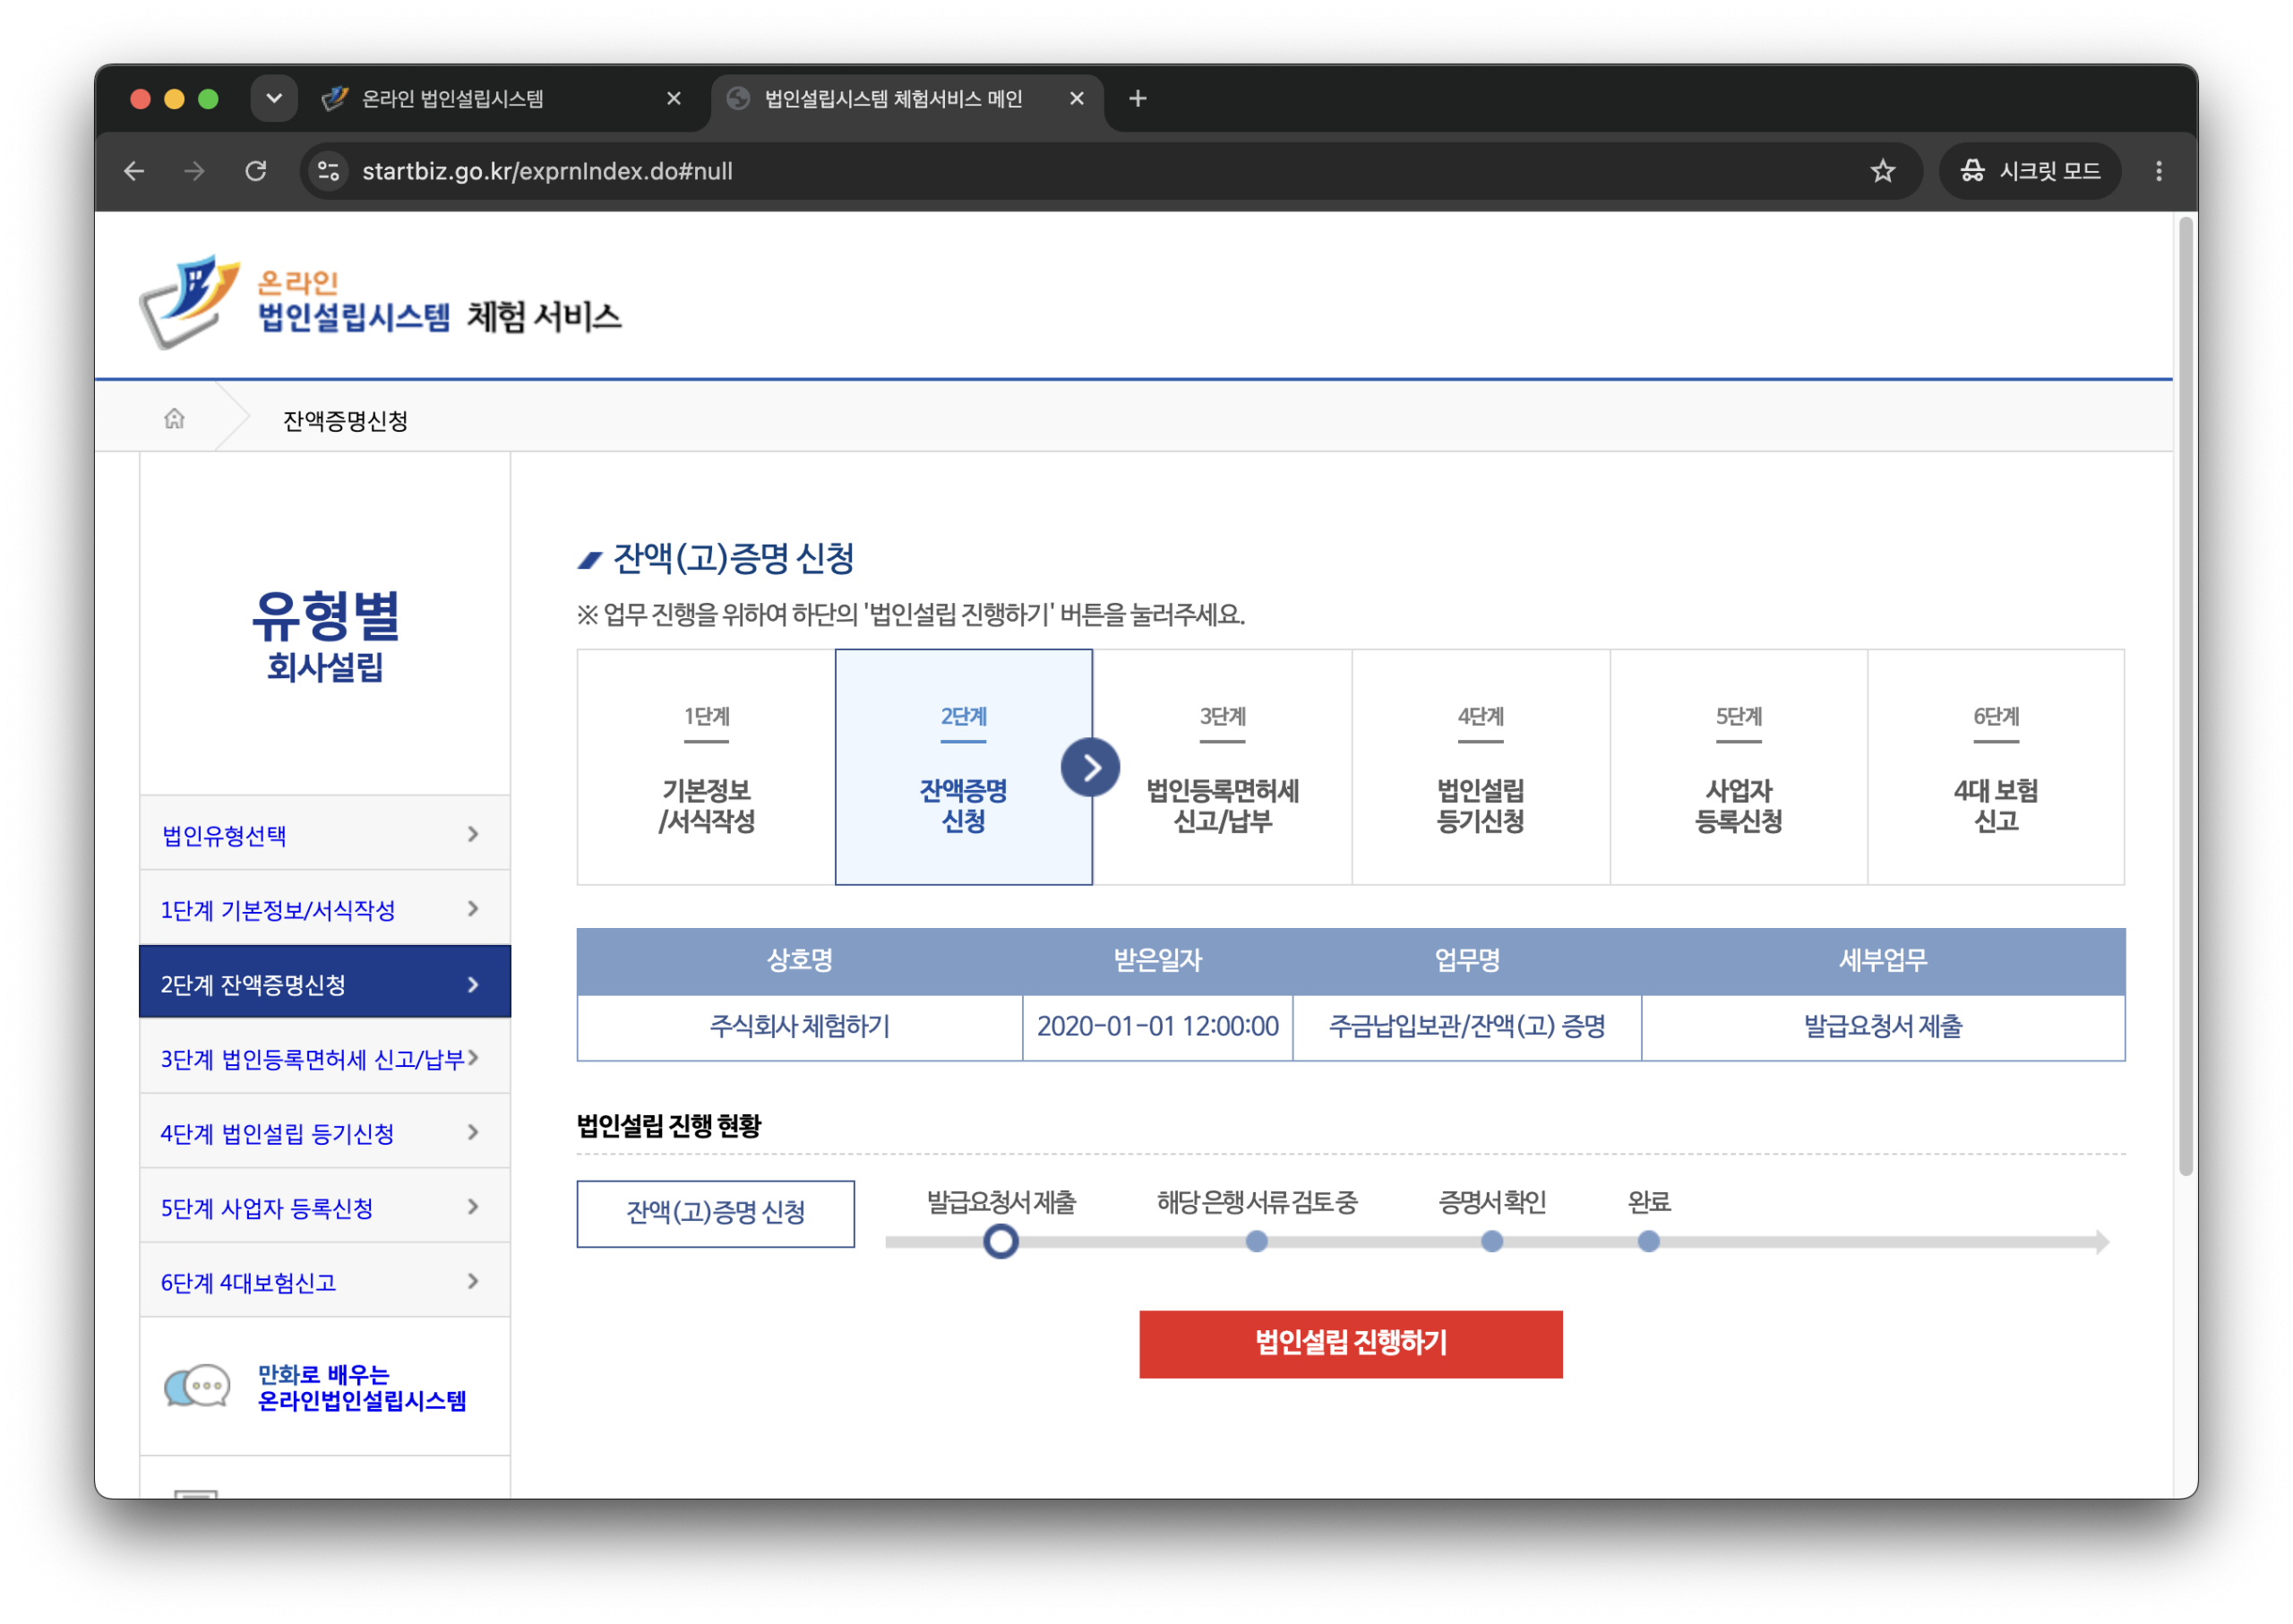Open 1단계 기본정보/서식작성 sidebar item
Image resolution: width=2293 pixels, height=1624 pixels.
click(325, 908)
